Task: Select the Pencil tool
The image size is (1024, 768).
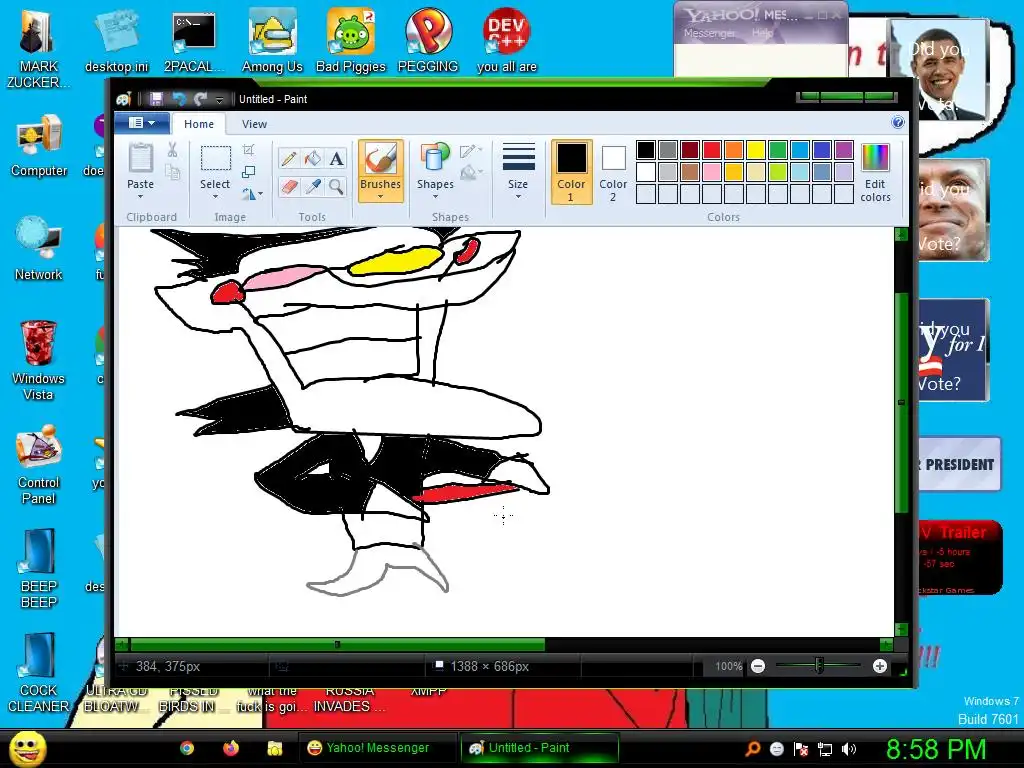Action: [x=289, y=159]
